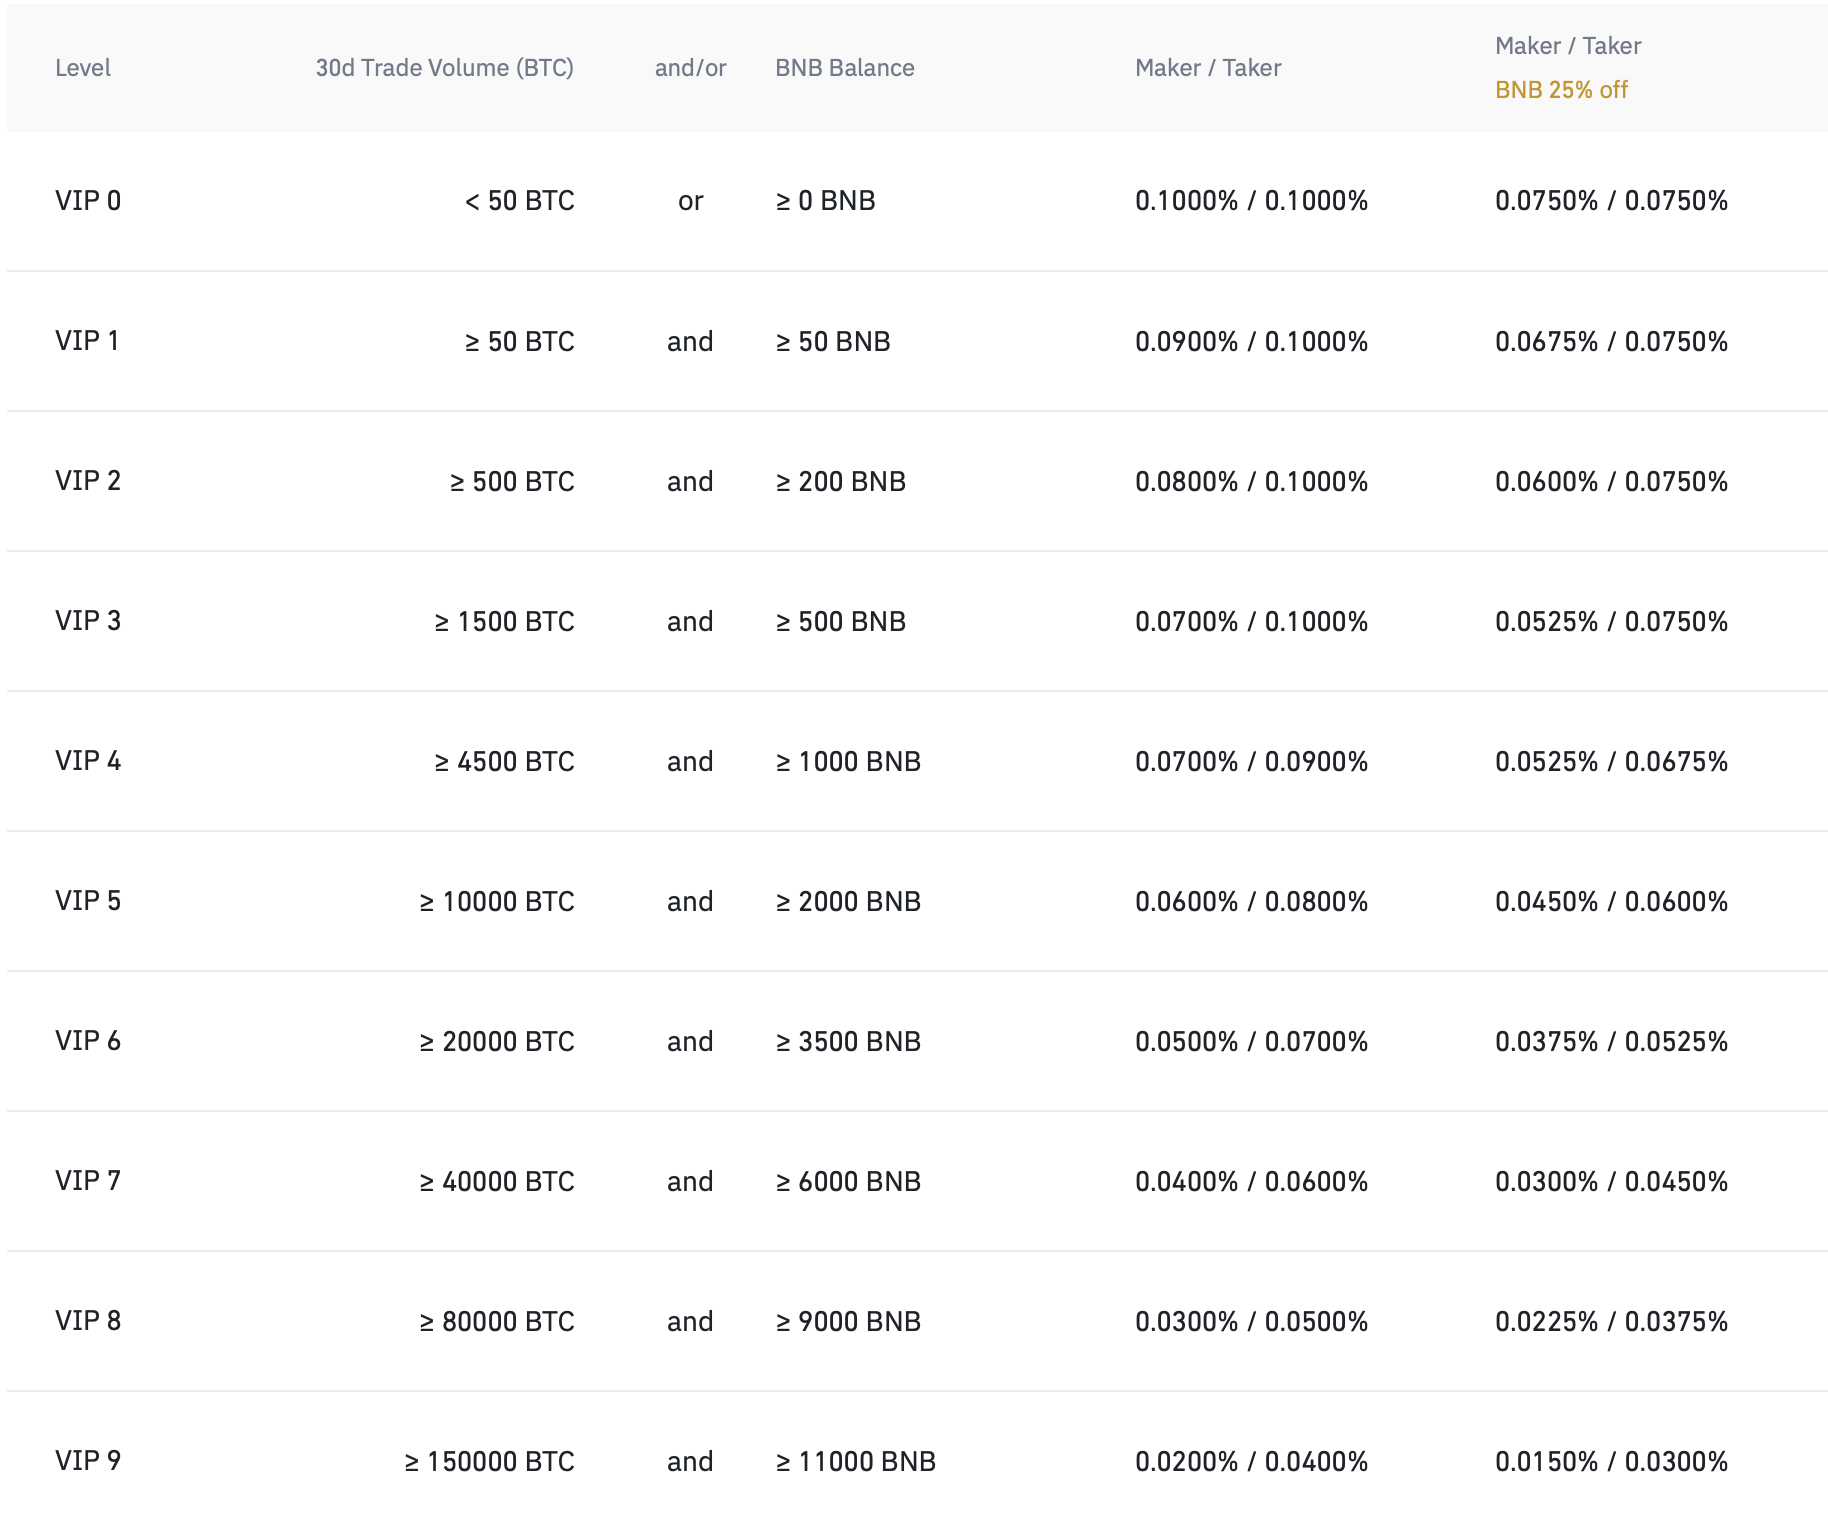Screen dimensions: 1828x1518
Task: Select the VIP 7 level cell
Action: click(x=88, y=1181)
